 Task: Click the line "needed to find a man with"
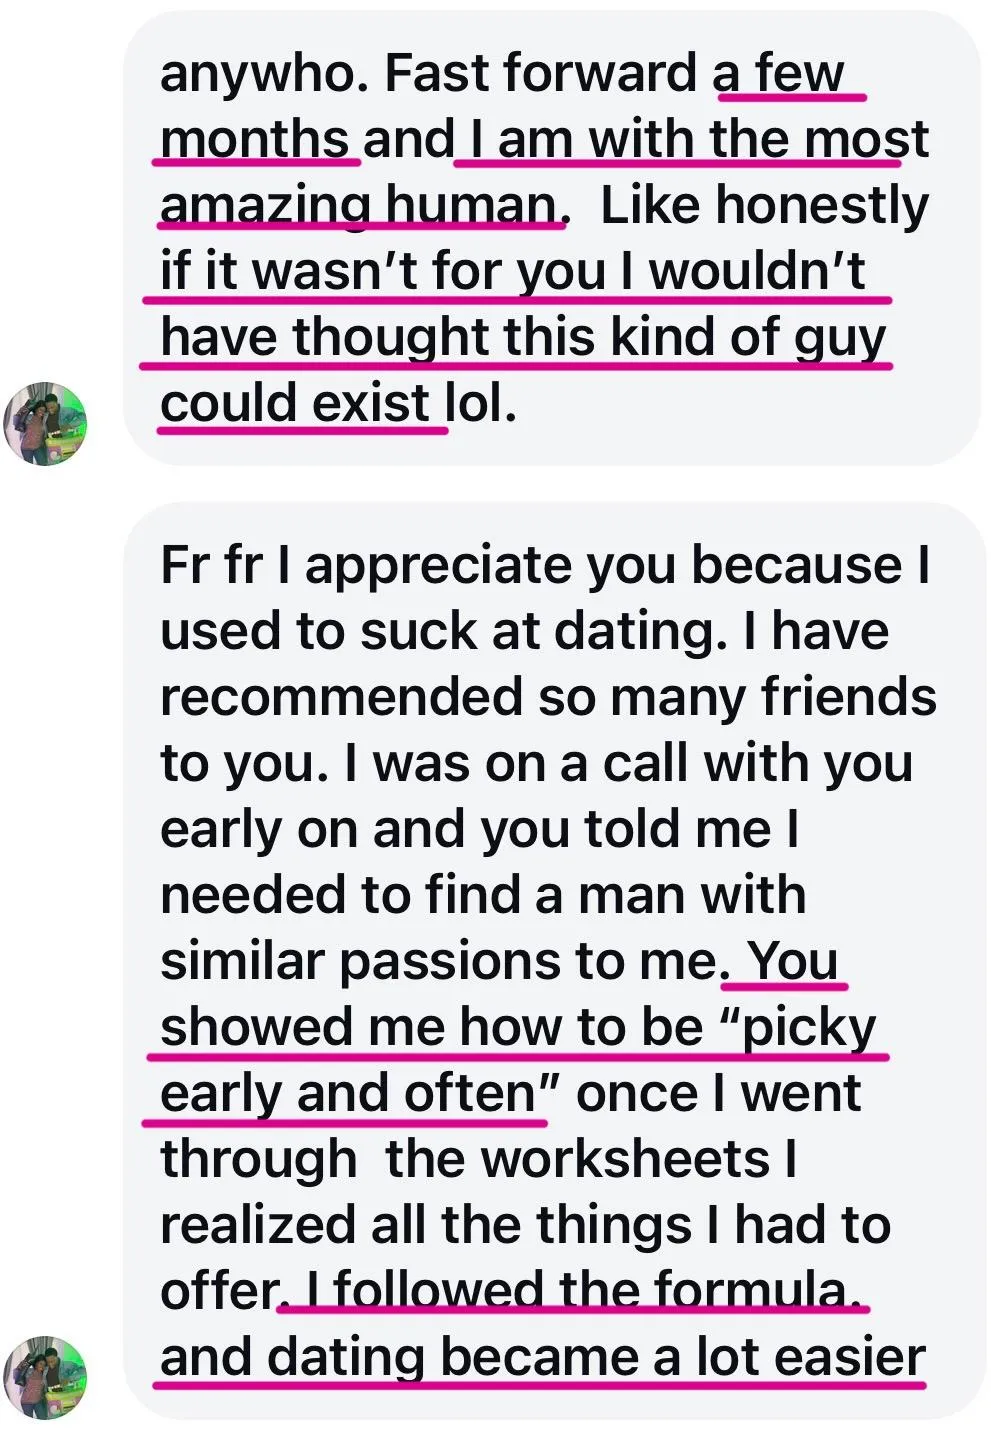[483, 895]
